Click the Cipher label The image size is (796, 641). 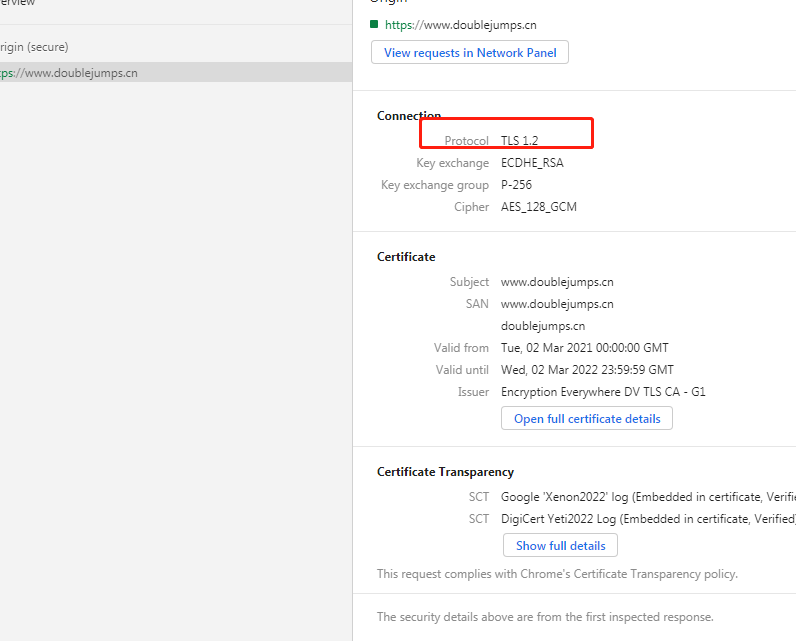point(471,207)
